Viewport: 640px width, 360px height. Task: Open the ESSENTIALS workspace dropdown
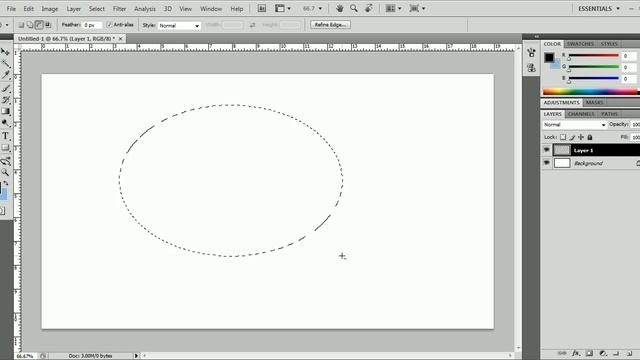click(x=598, y=9)
